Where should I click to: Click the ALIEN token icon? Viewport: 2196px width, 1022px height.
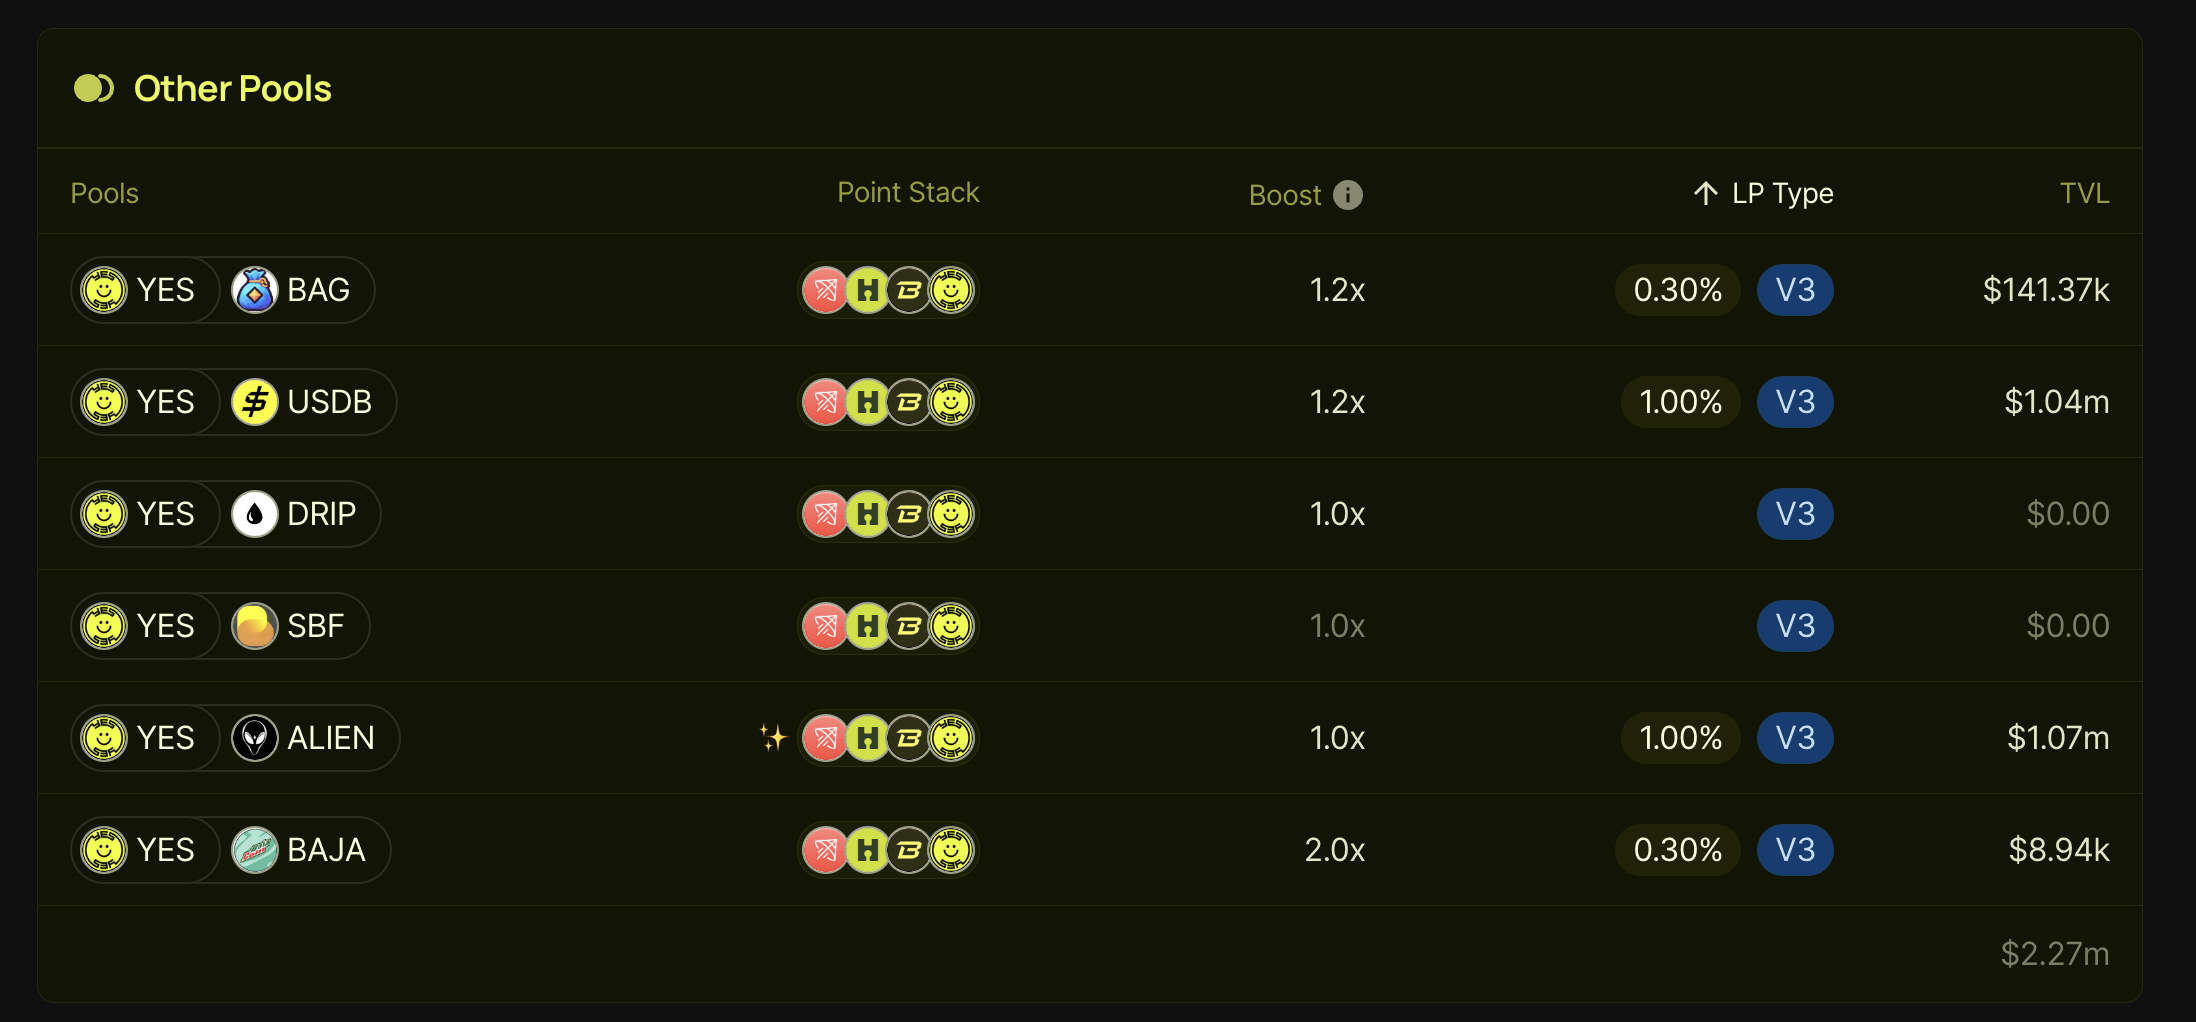pos(254,738)
